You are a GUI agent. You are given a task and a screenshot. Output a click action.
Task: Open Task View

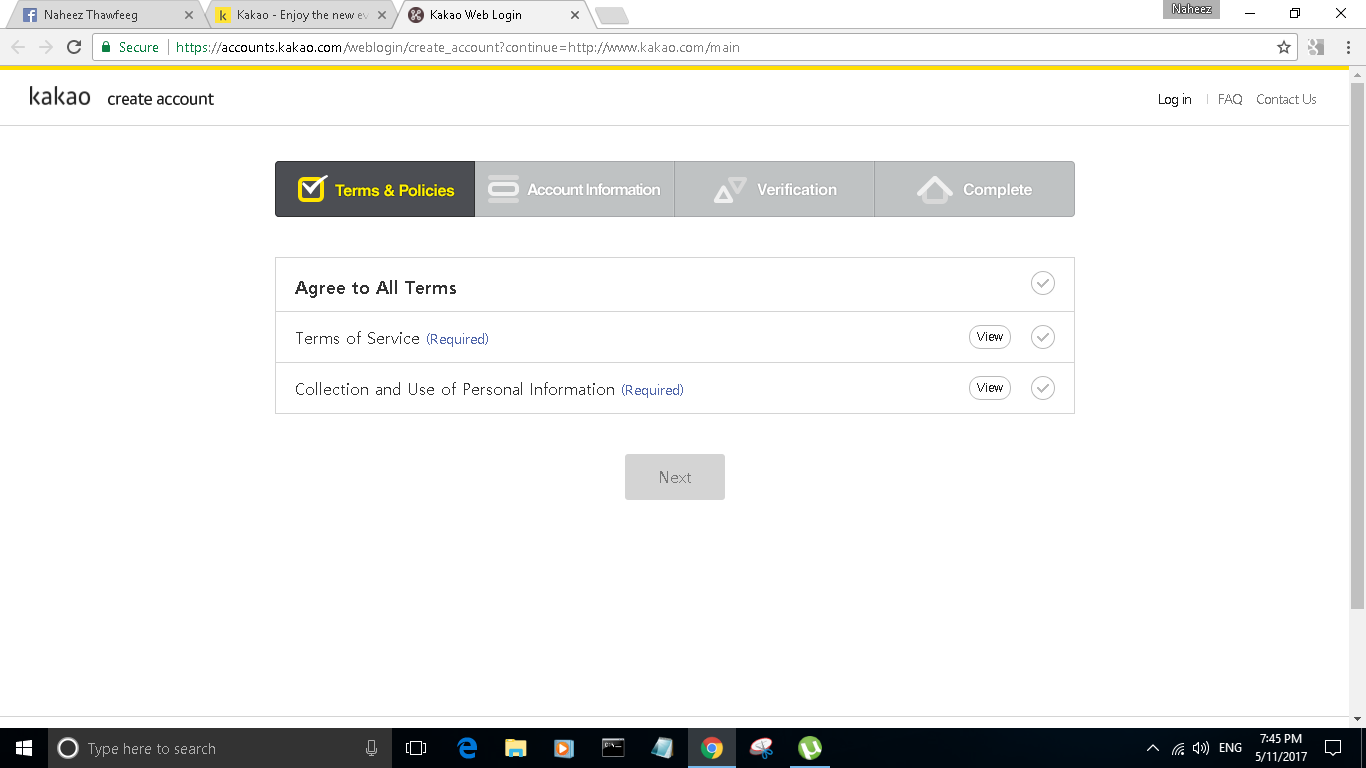pos(416,748)
